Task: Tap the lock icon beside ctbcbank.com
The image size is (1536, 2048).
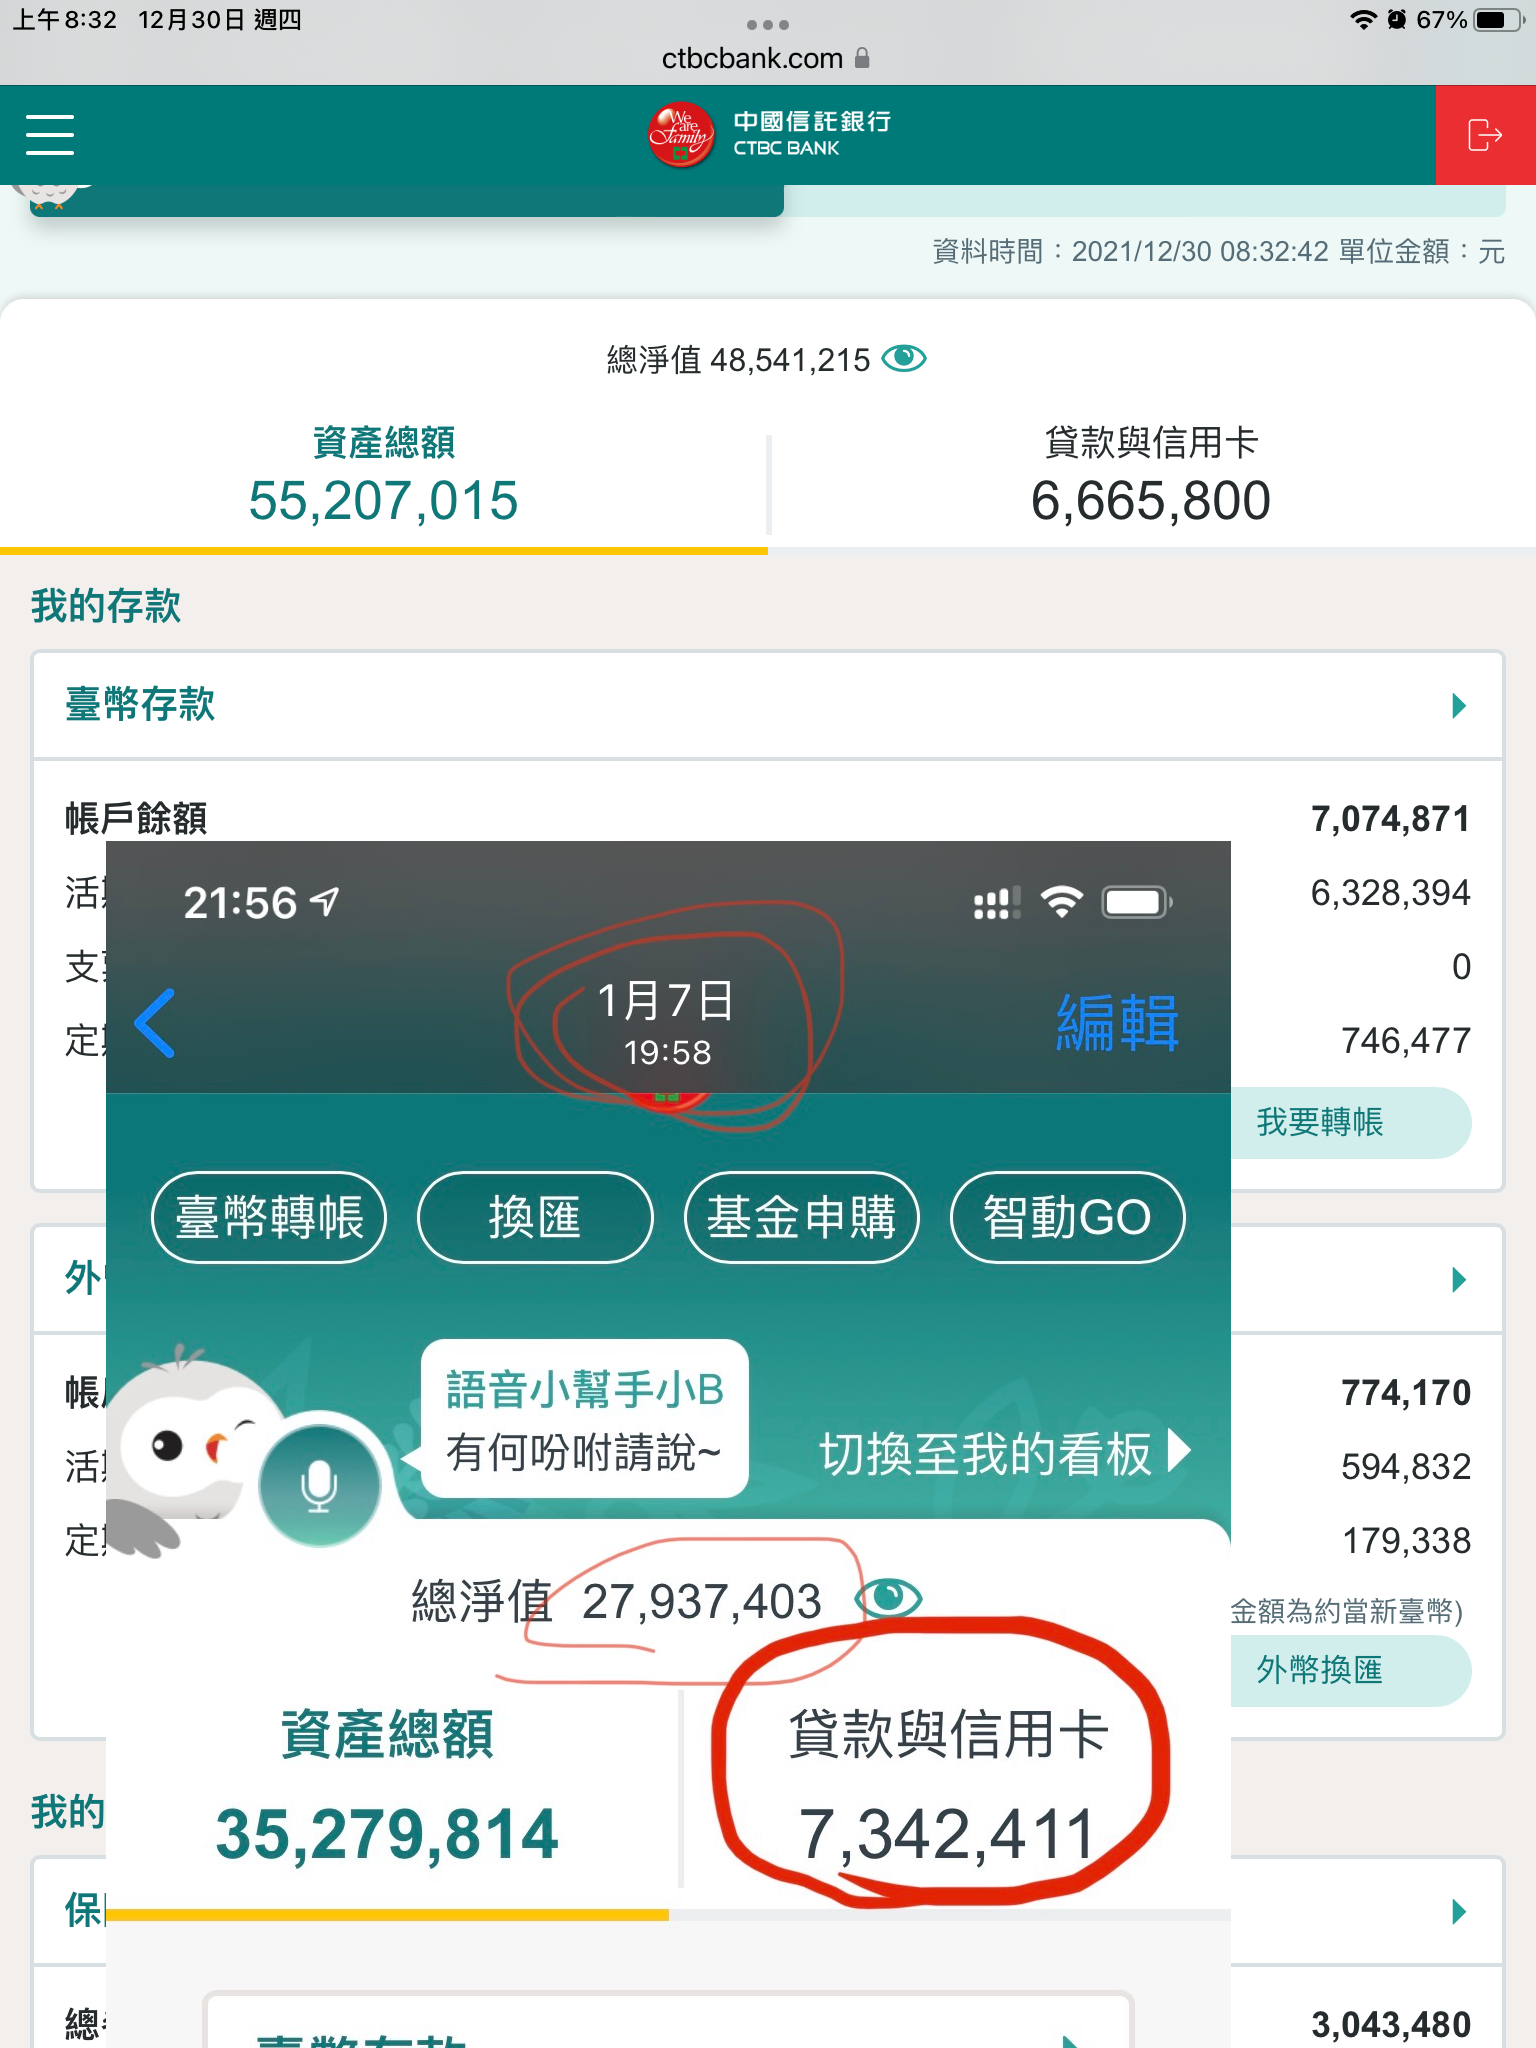Action: click(x=862, y=58)
